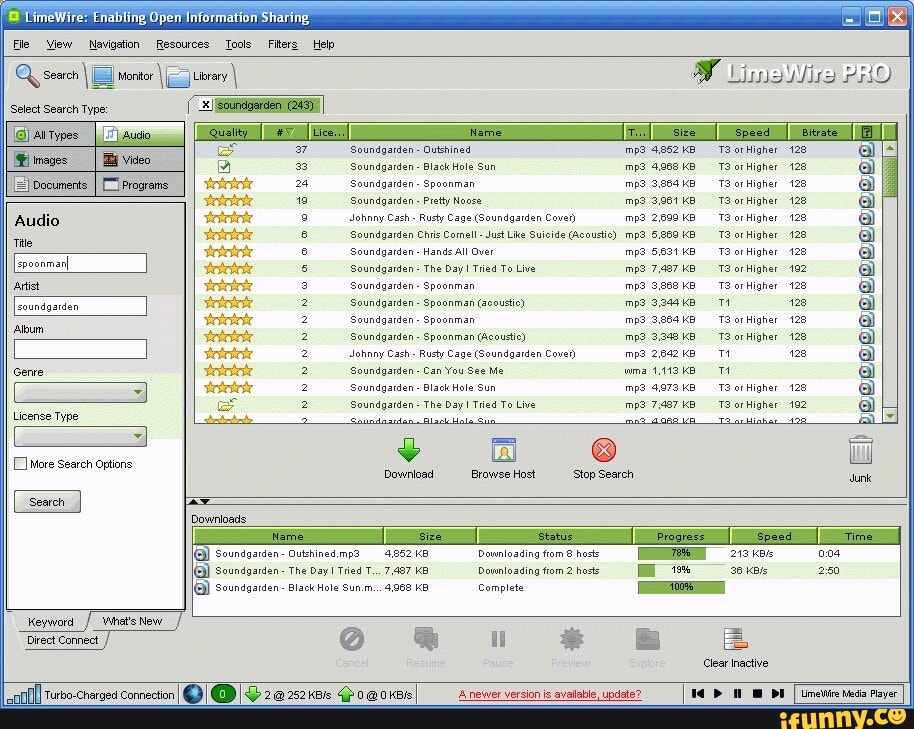The image size is (914, 729).
Task: Switch to the Monitor view icon
Action: [x=105, y=74]
